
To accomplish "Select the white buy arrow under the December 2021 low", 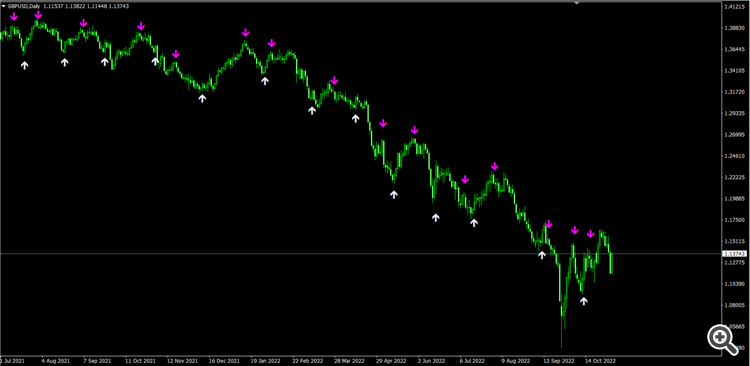I will [x=202, y=98].
